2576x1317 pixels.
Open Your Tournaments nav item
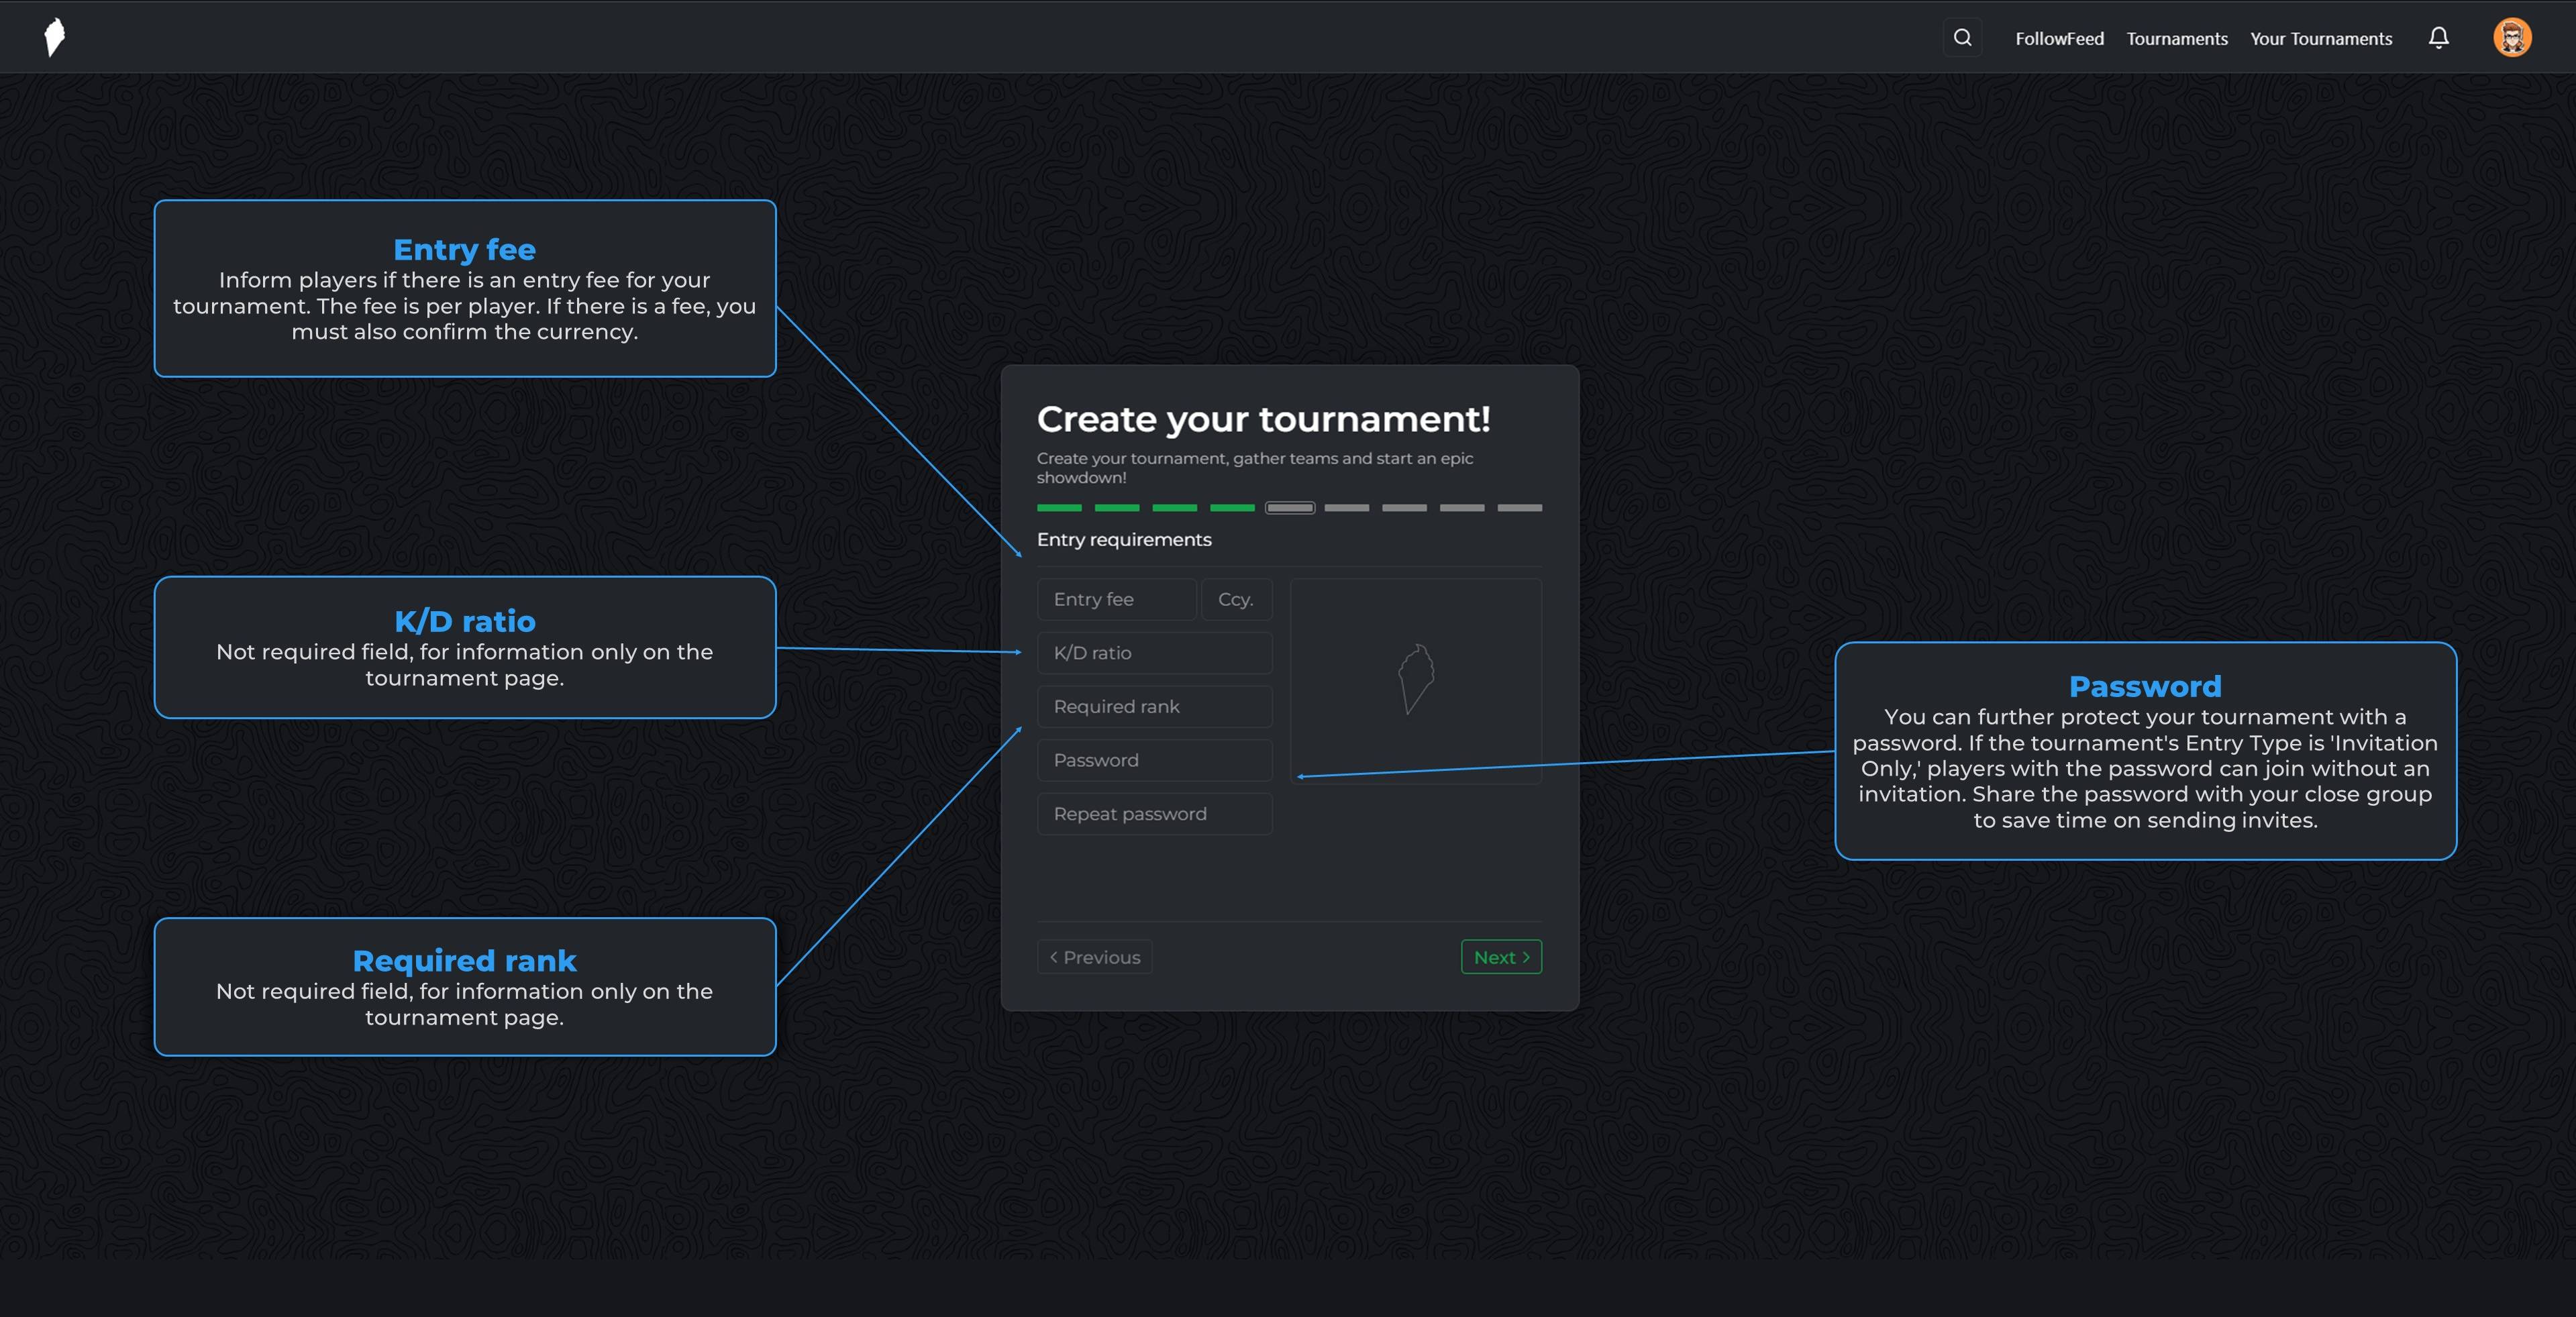[x=2320, y=39]
